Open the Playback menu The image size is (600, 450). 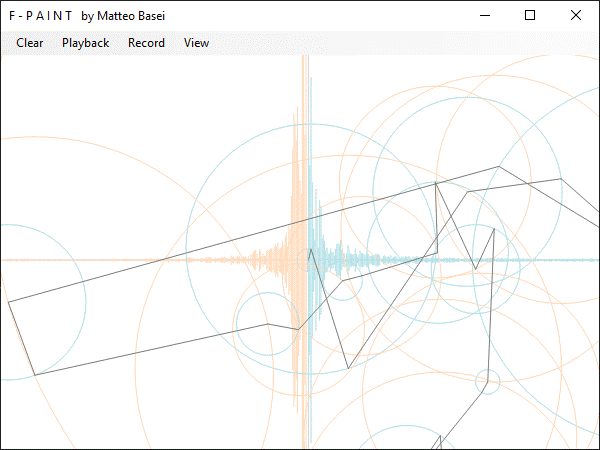click(x=85, y=43)
